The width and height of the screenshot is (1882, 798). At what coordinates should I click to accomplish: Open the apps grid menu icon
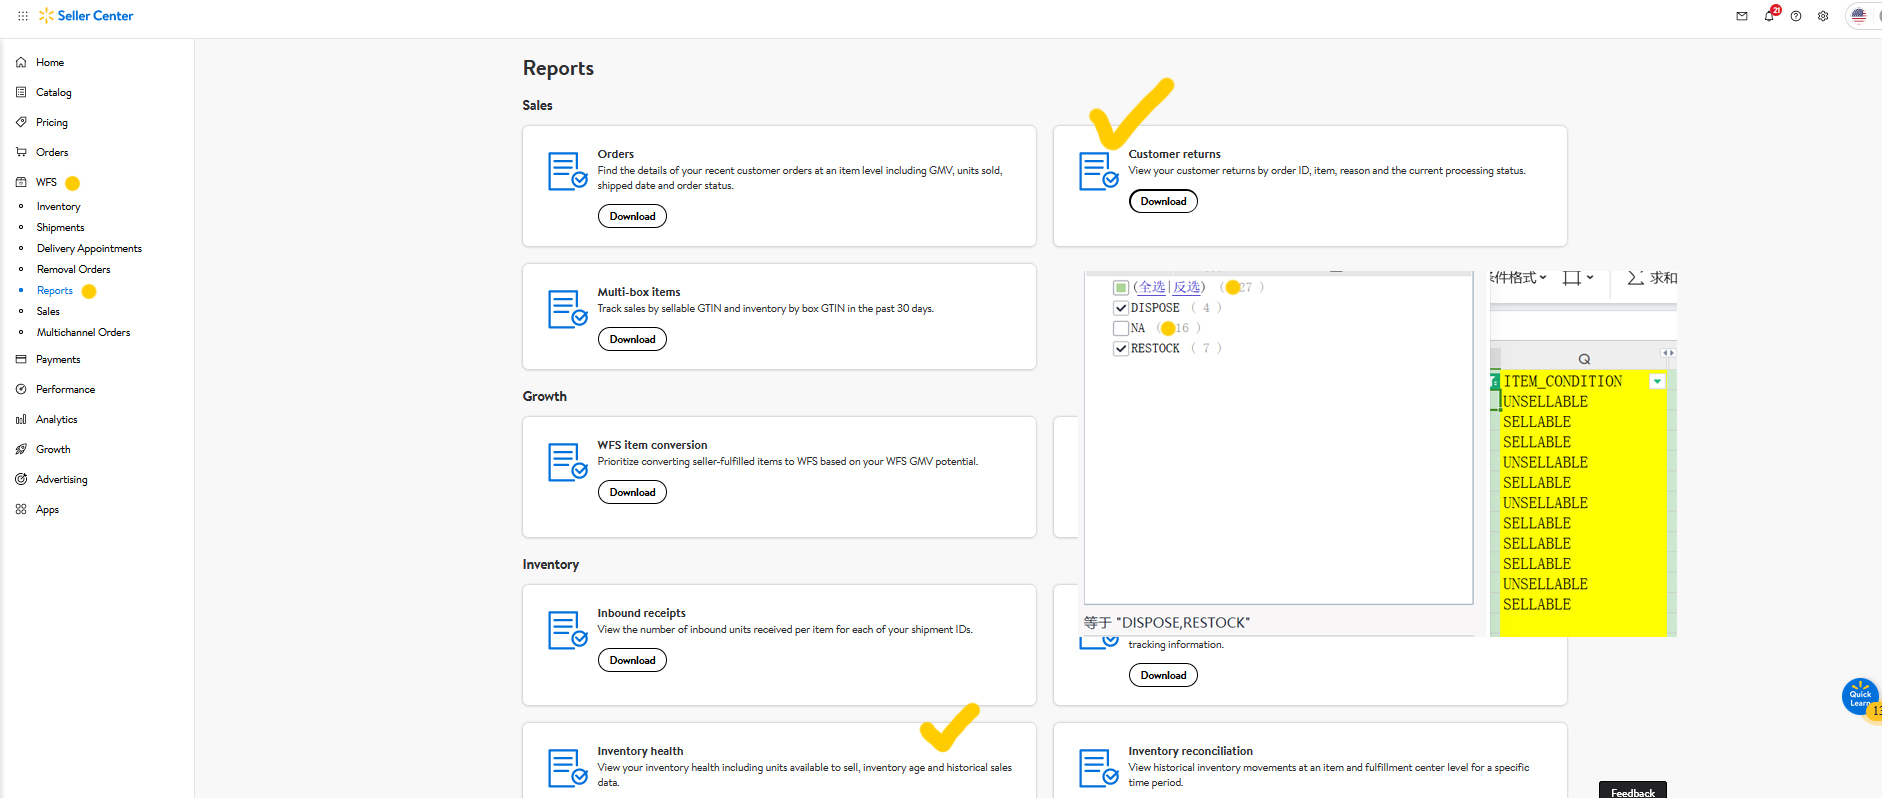coord(23,16)
